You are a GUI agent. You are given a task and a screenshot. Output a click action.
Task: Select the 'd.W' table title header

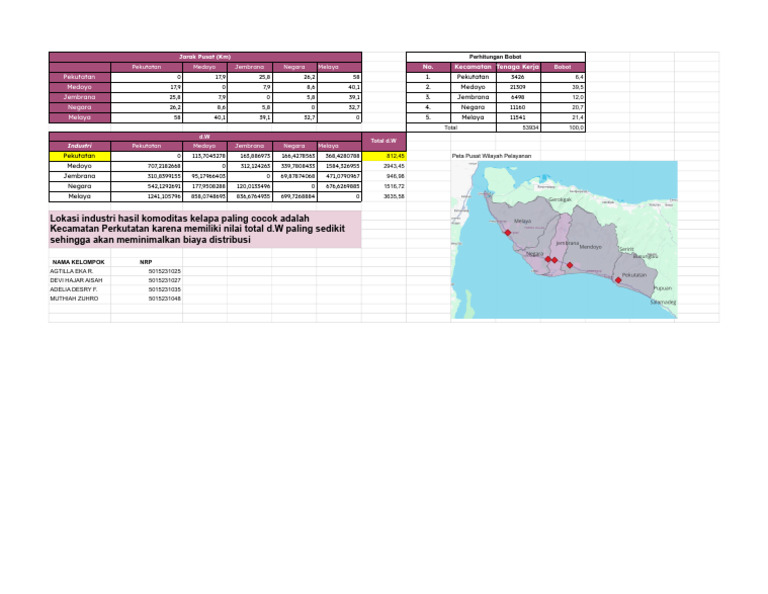coord(205,137)
